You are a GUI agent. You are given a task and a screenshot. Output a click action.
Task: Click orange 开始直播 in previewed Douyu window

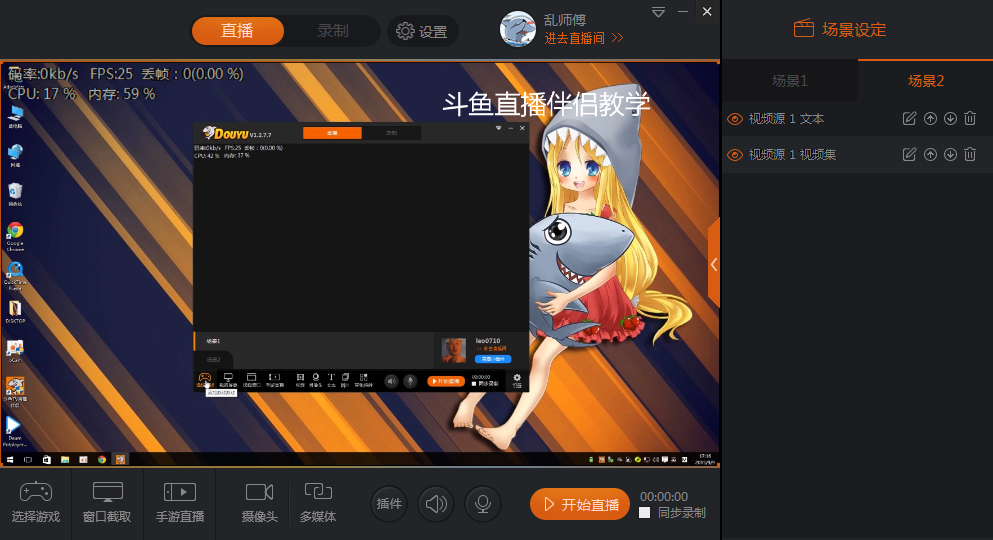coord(446,381)
